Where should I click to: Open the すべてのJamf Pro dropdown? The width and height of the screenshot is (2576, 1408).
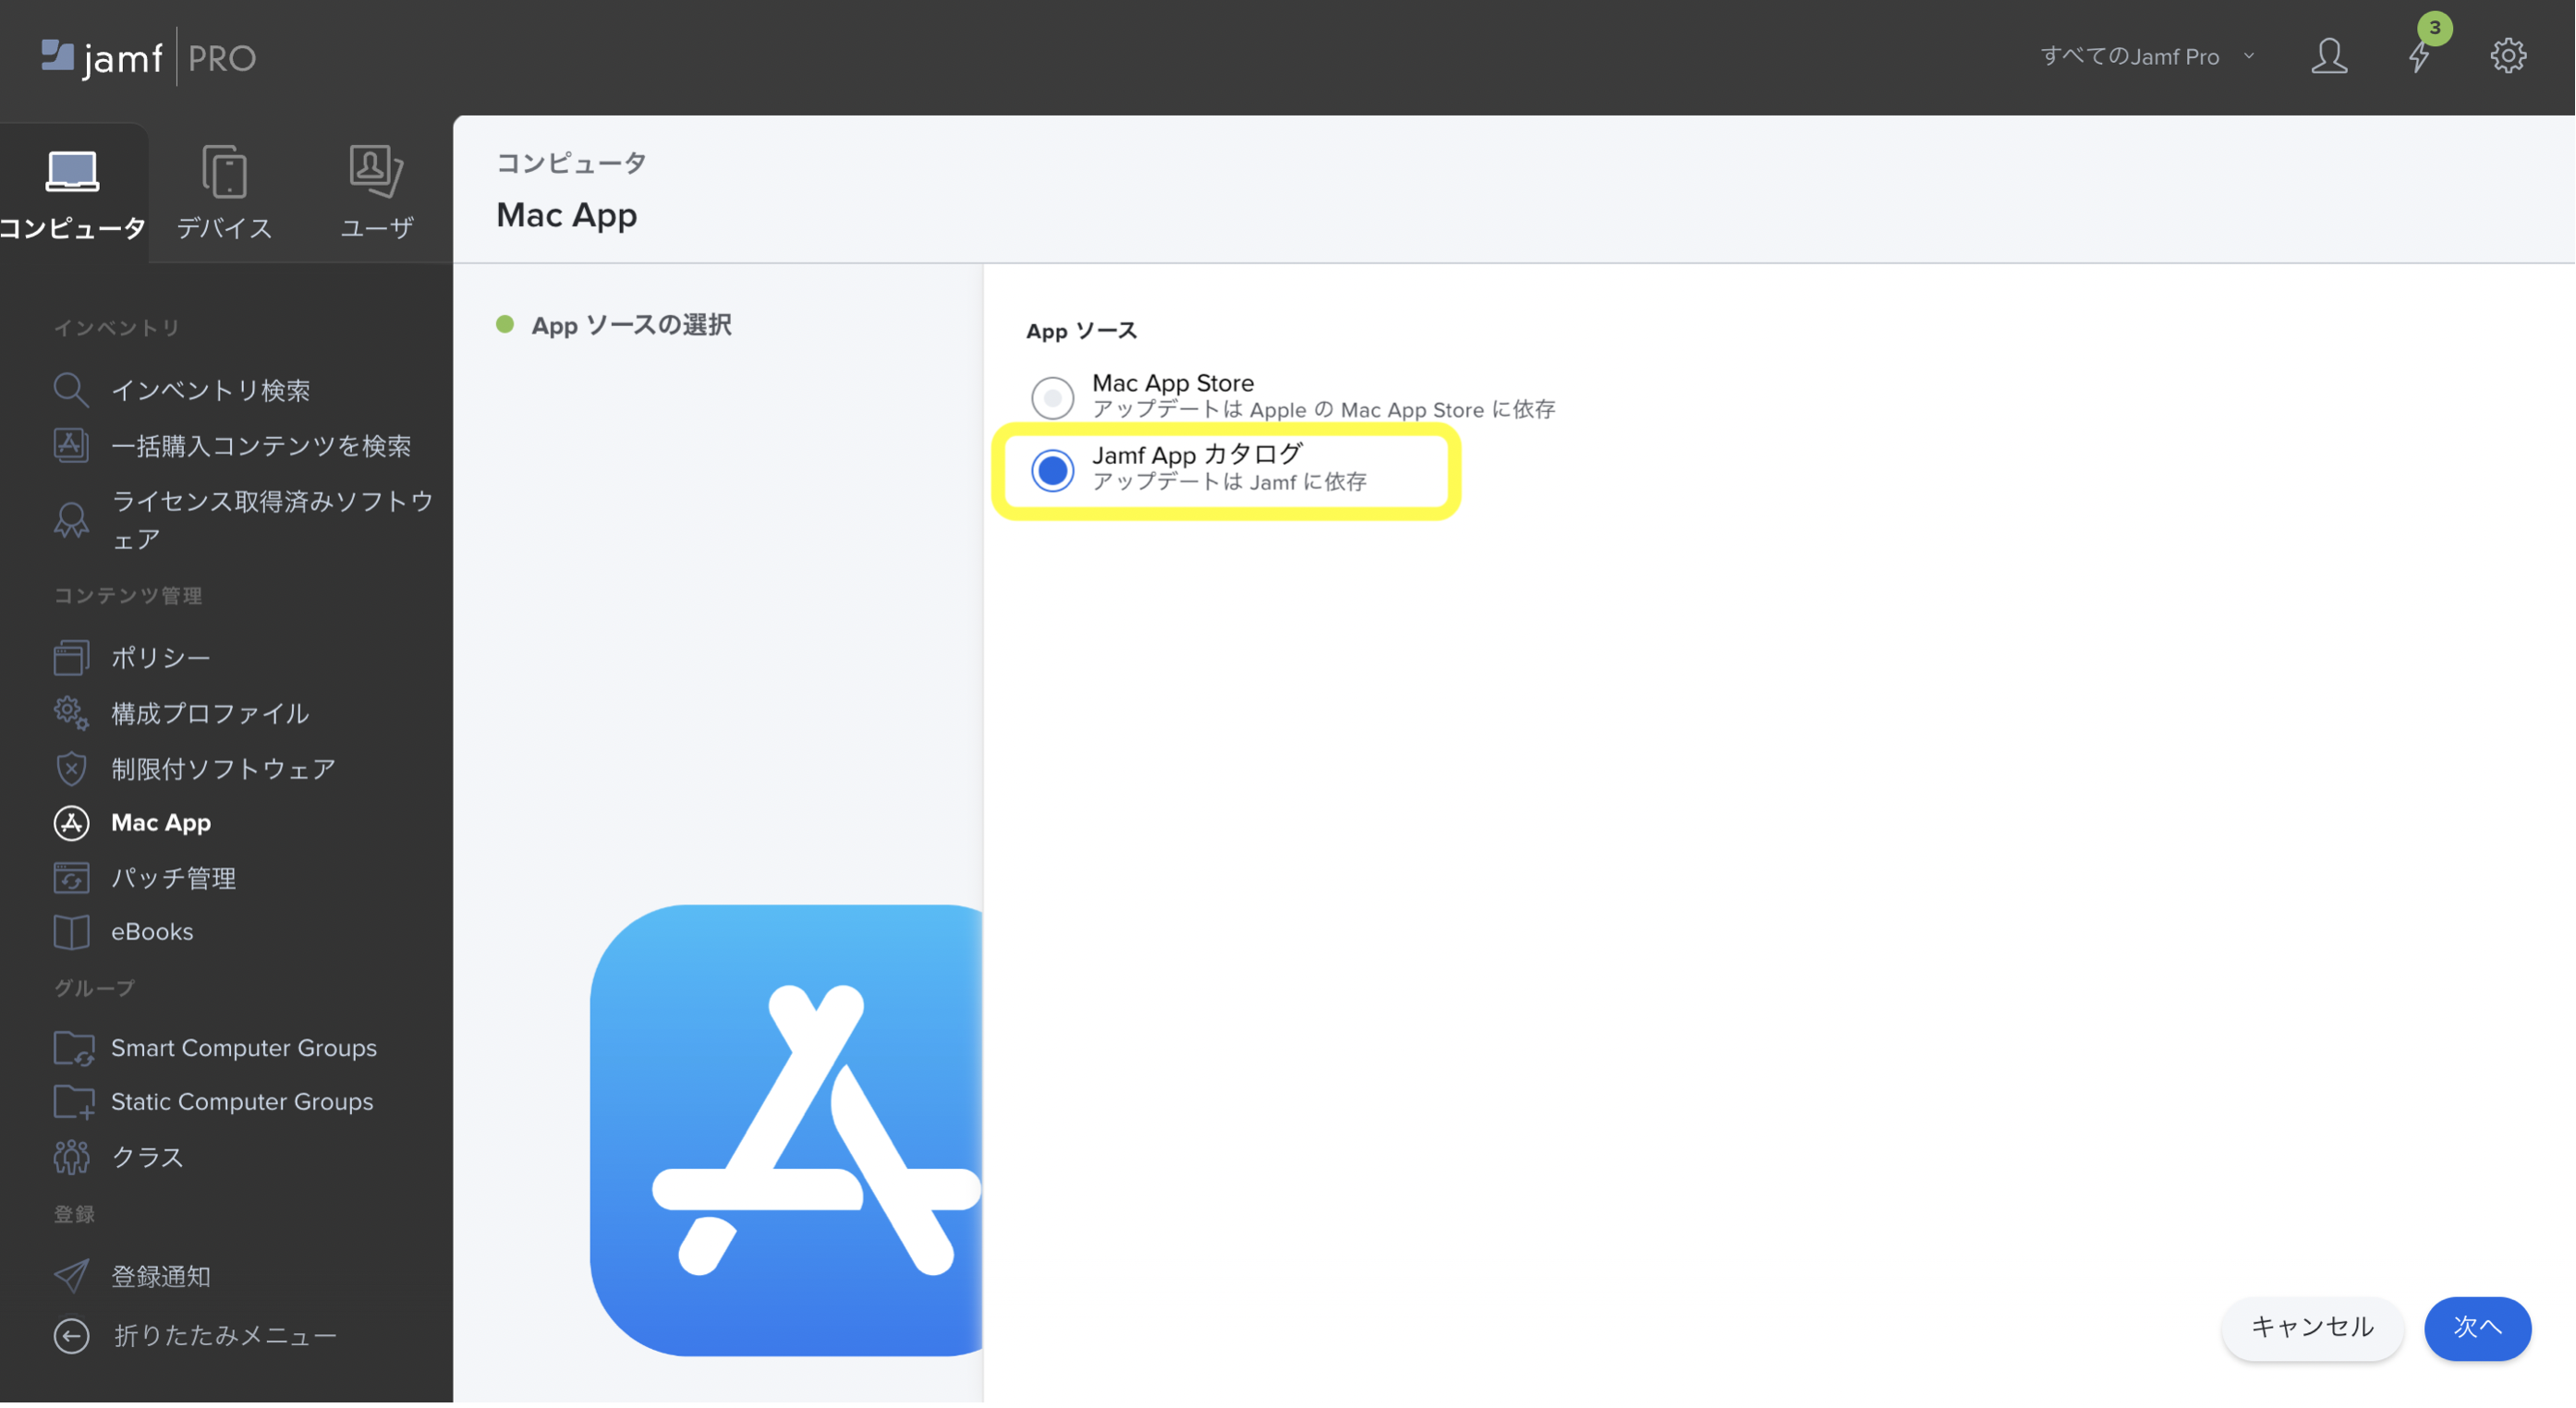pyautogui.click(x=2145, y=56)
